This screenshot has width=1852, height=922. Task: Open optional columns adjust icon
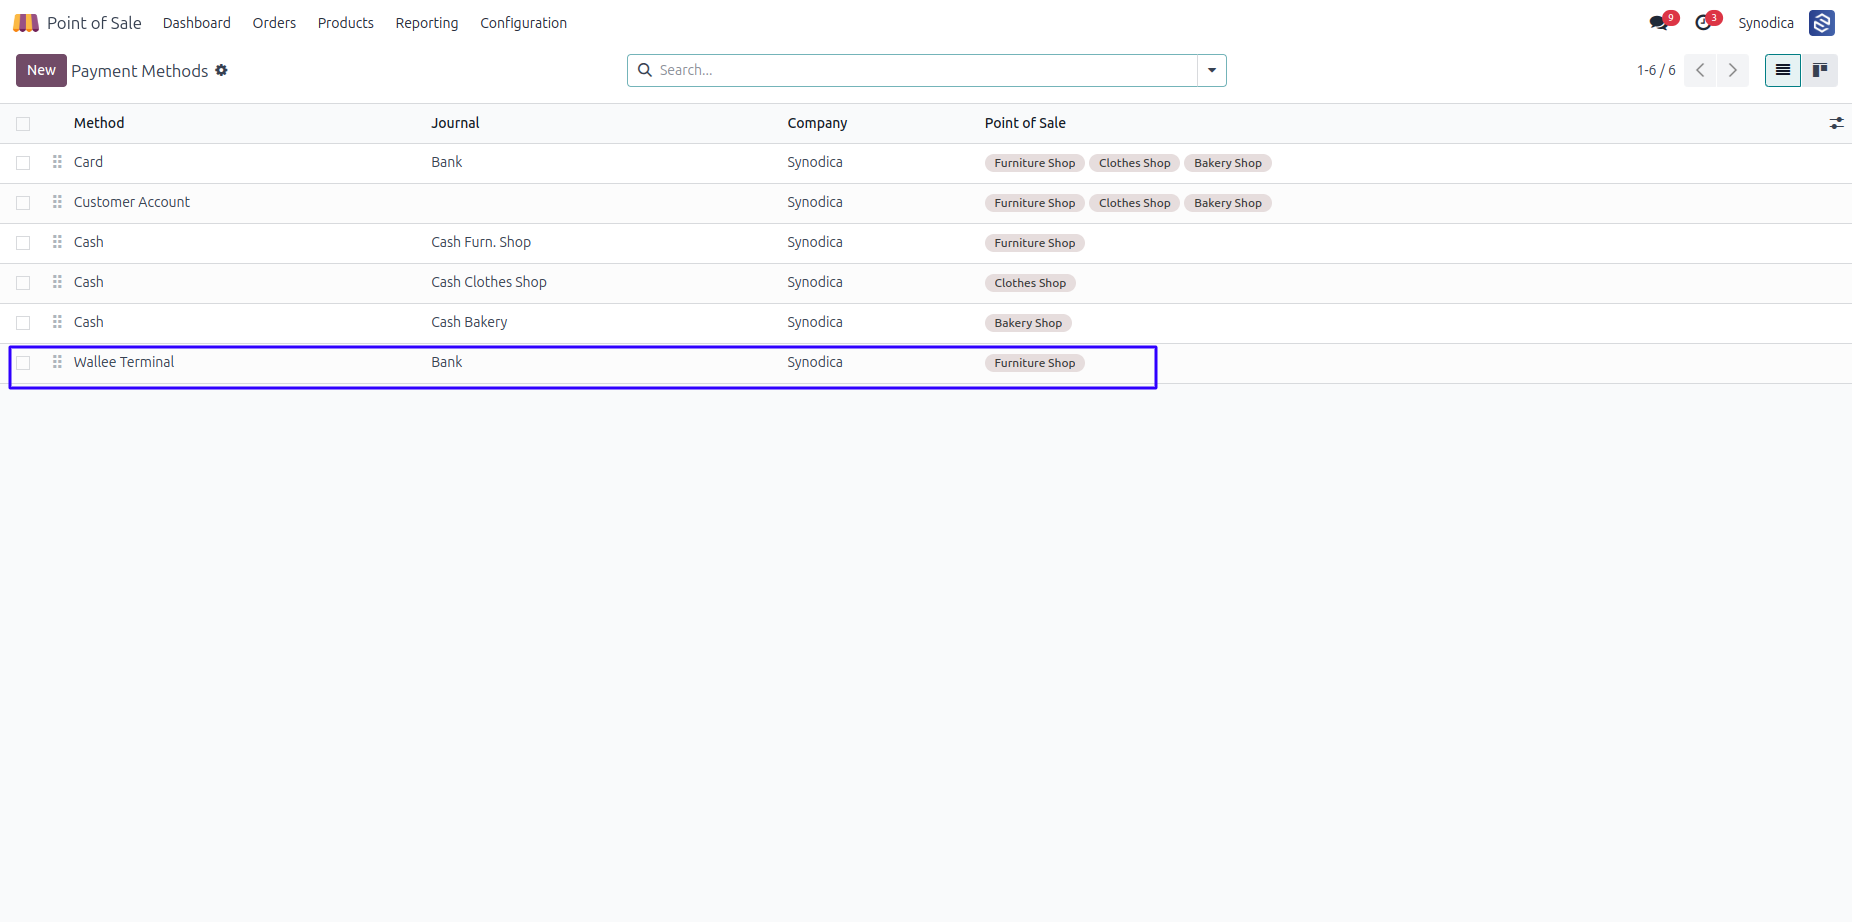tap(1837, 123)
